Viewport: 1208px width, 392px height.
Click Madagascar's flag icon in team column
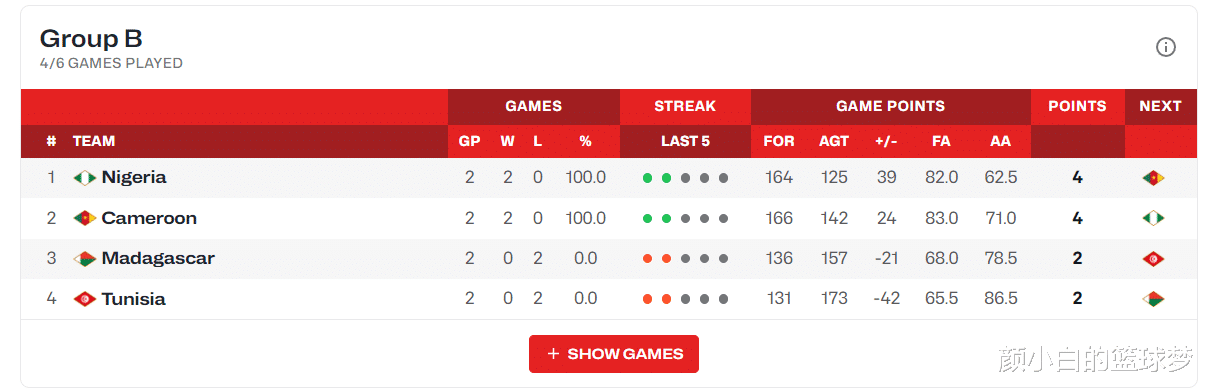(85, 259)
